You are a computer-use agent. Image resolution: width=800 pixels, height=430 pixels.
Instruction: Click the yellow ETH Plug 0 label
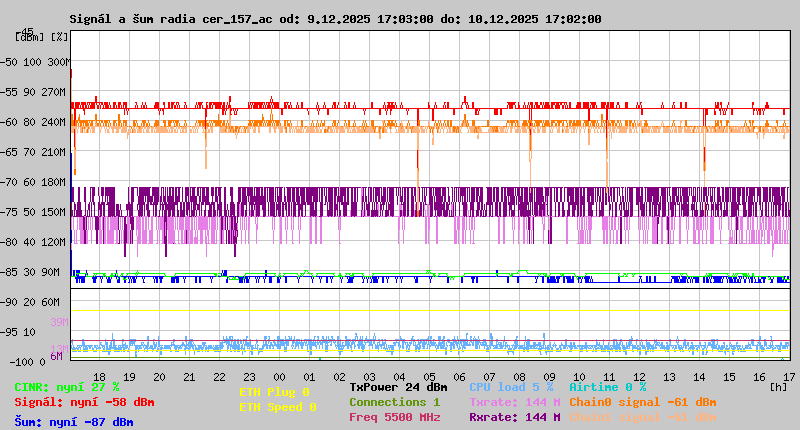(274, 392)
